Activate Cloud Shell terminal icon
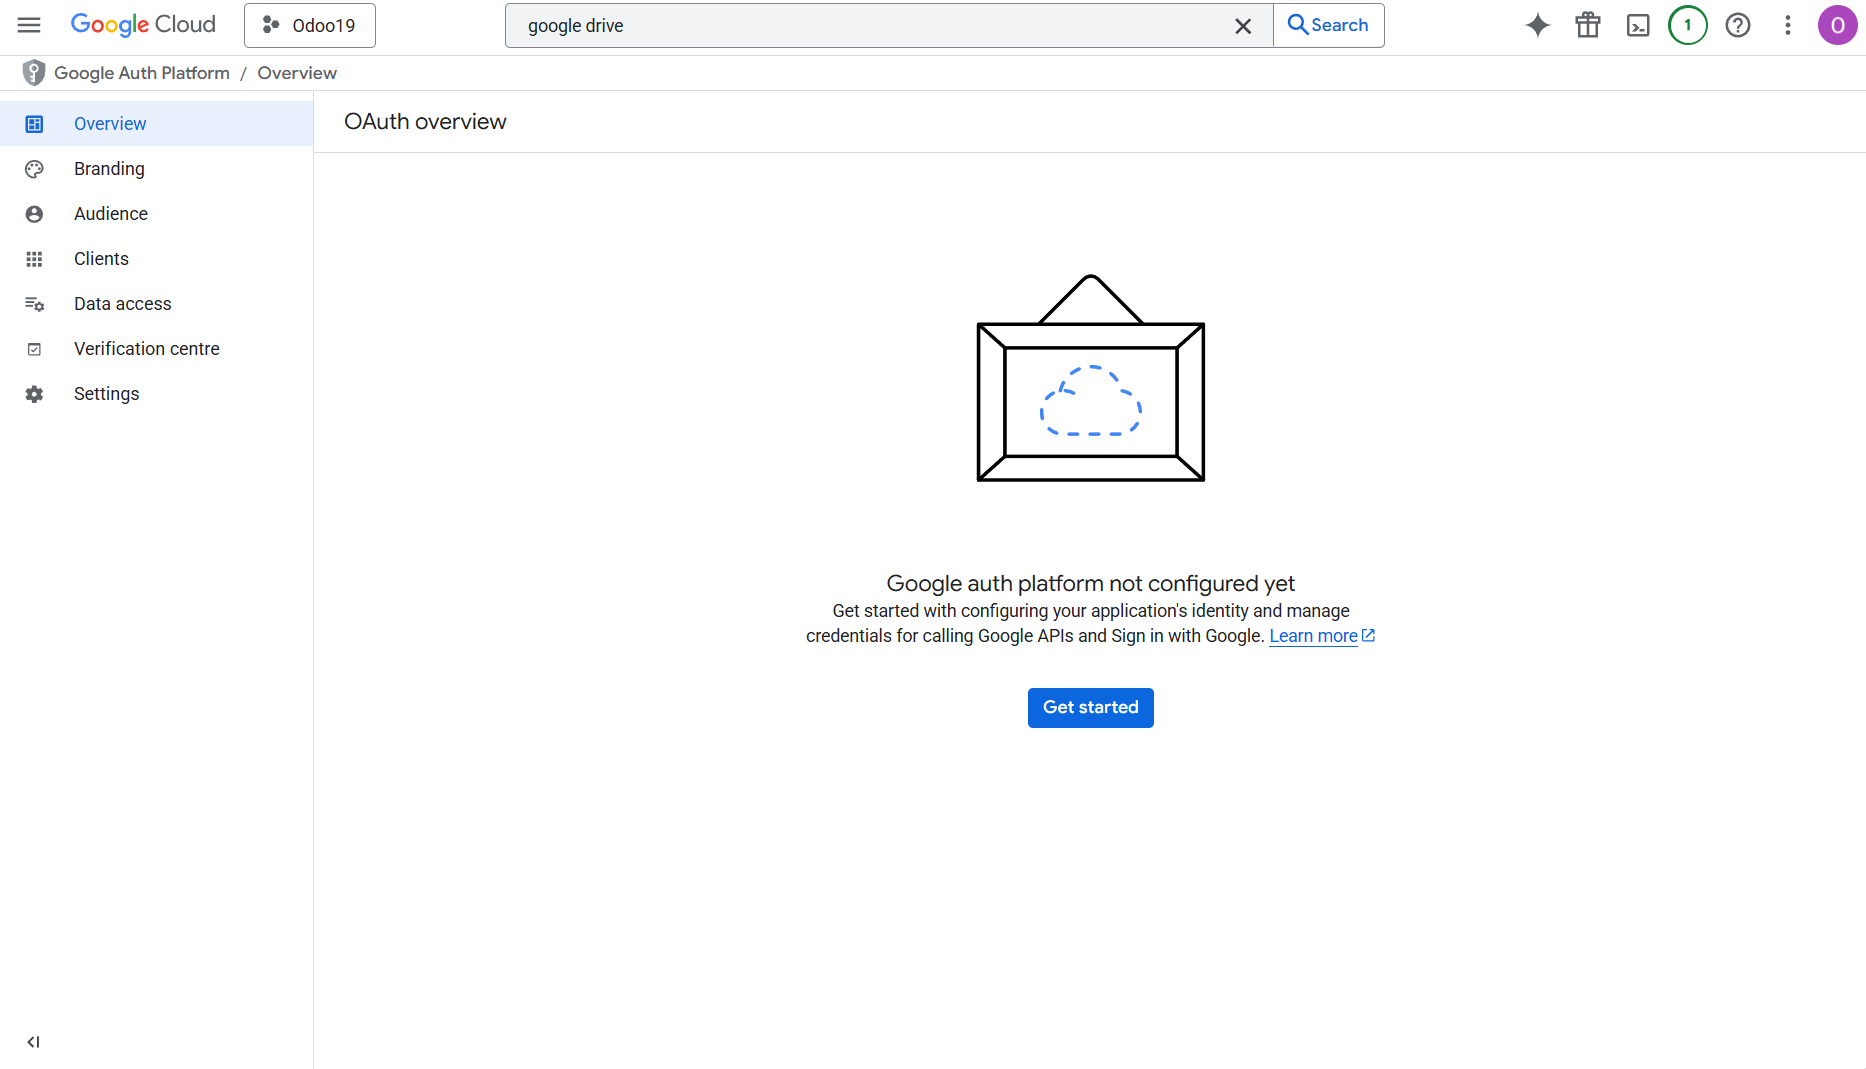 (x=1637, y=25)
